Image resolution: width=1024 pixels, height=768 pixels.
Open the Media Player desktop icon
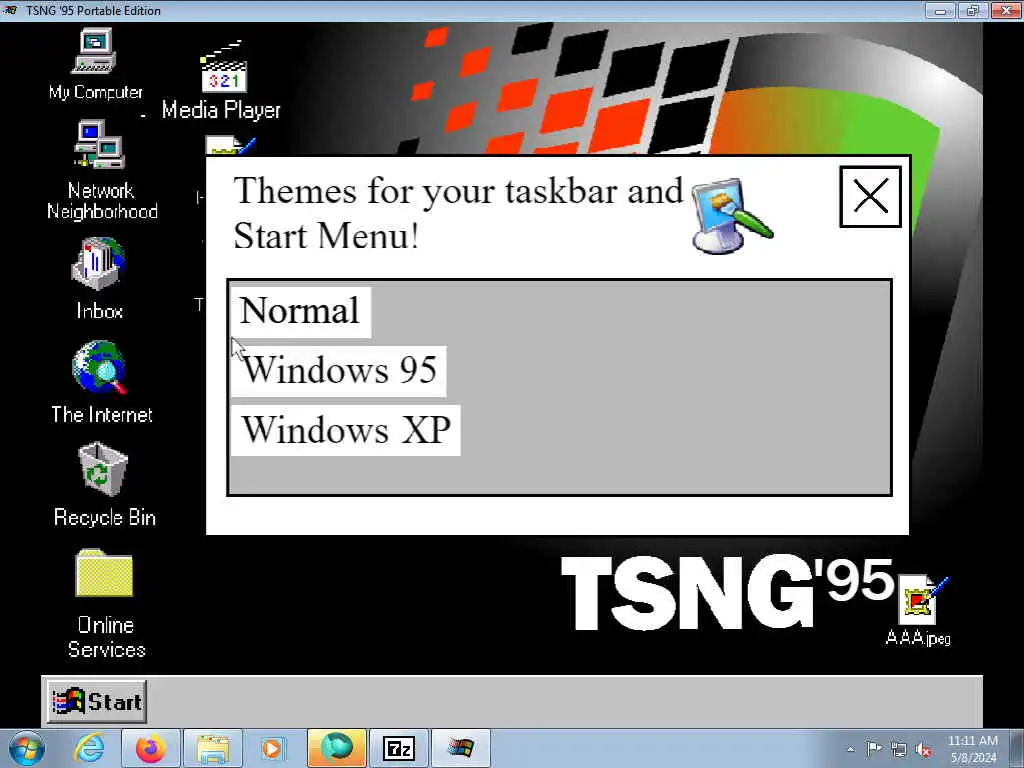[x=221, y=80]
